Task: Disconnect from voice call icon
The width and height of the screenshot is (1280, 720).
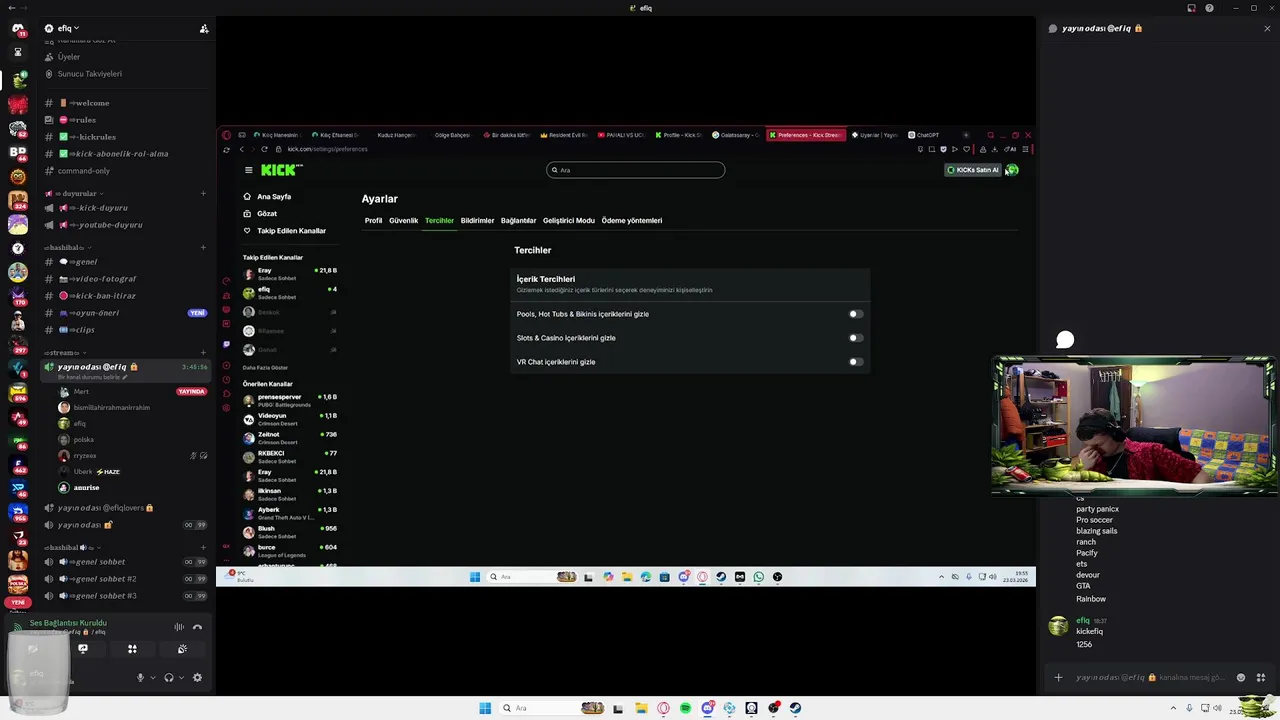Action: (197, 627)
